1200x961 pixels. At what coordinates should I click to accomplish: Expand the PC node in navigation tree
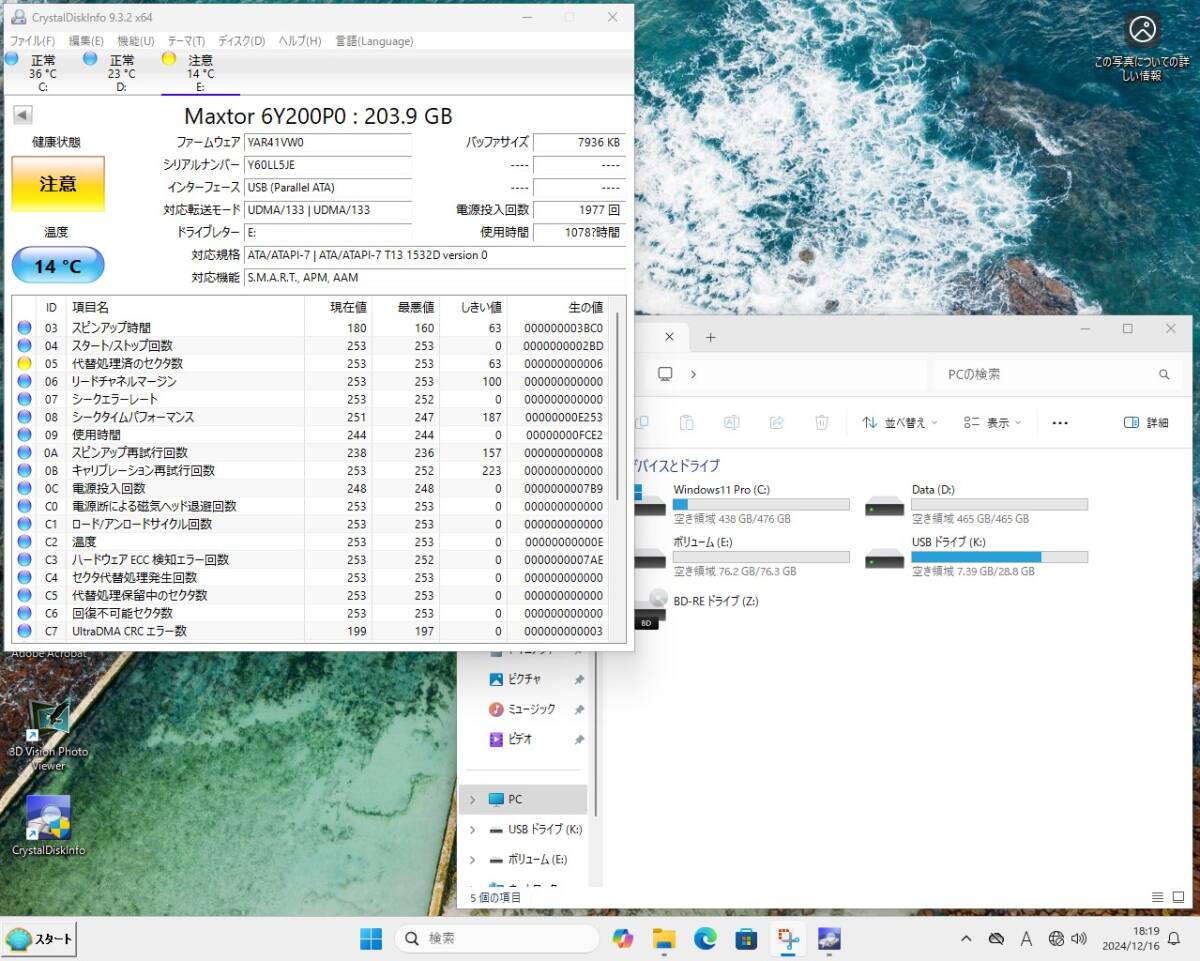pyautogui.click(x=472, y=800)
